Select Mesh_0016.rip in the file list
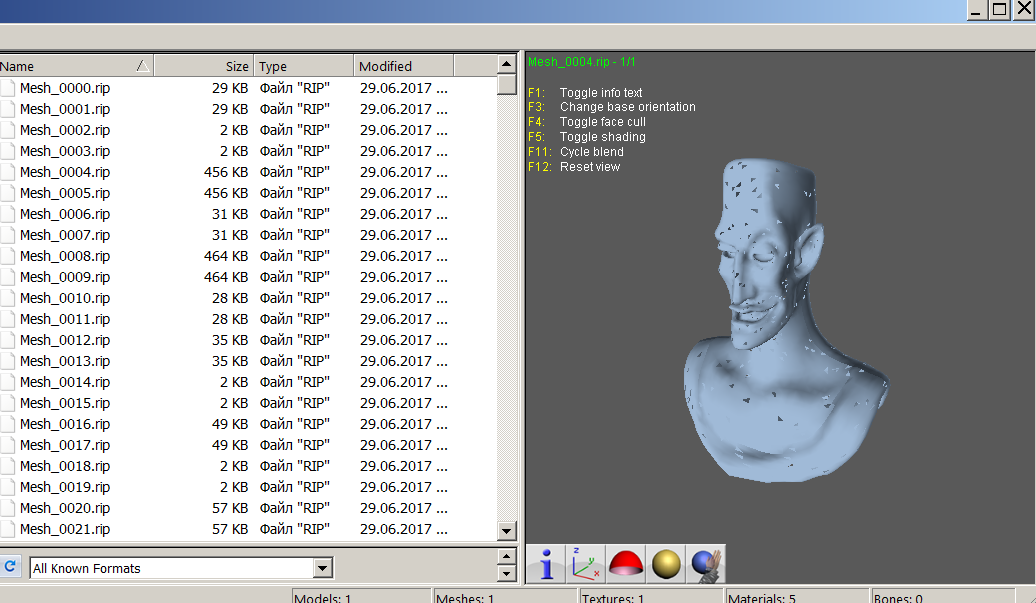This screenshot has height=603, width=1036. 65,424
